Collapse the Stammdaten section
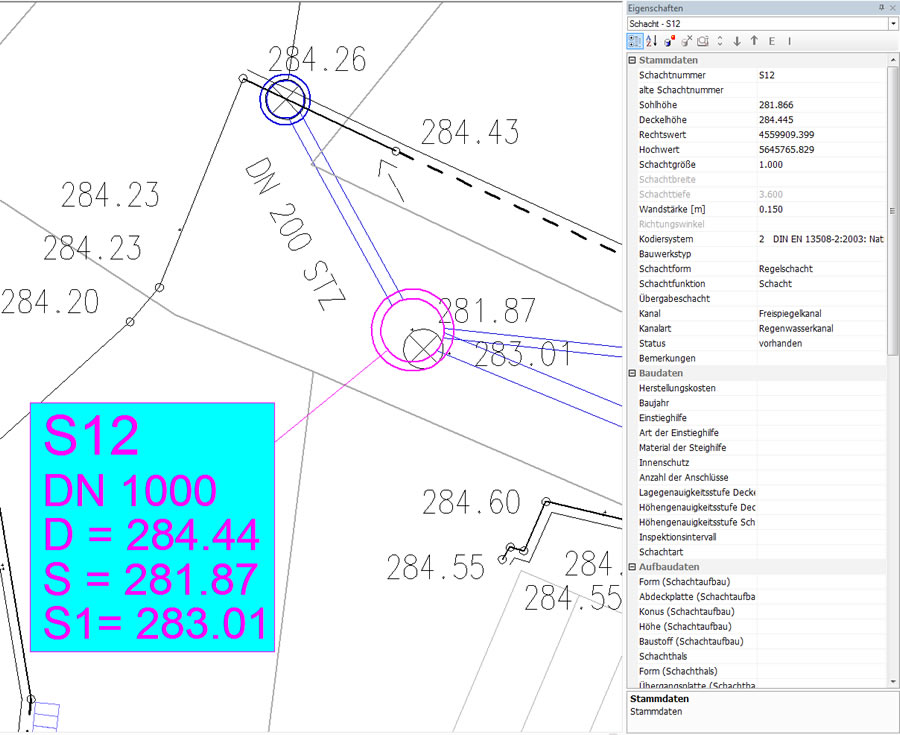Image resolution: width=900 pixels, height=735 pixels. [x=632, y=60]
